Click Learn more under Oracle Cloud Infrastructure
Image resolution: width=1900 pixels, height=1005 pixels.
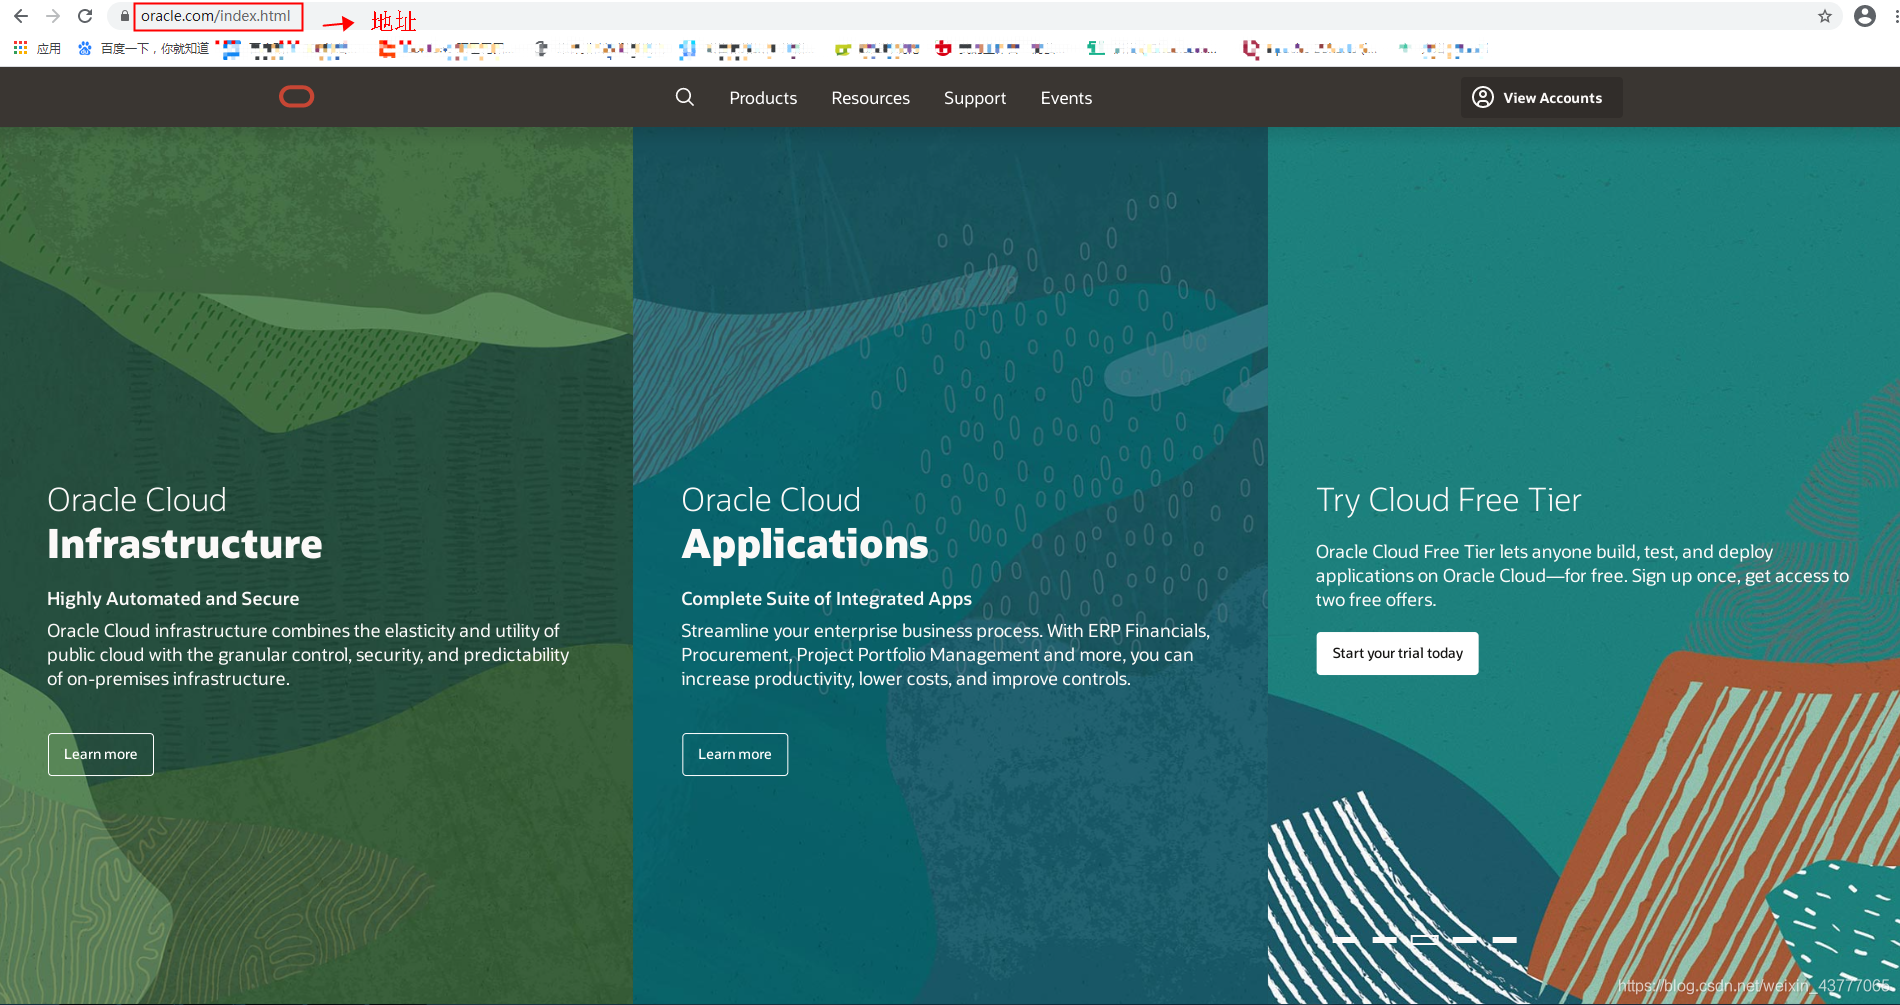[x=101, y=754]
